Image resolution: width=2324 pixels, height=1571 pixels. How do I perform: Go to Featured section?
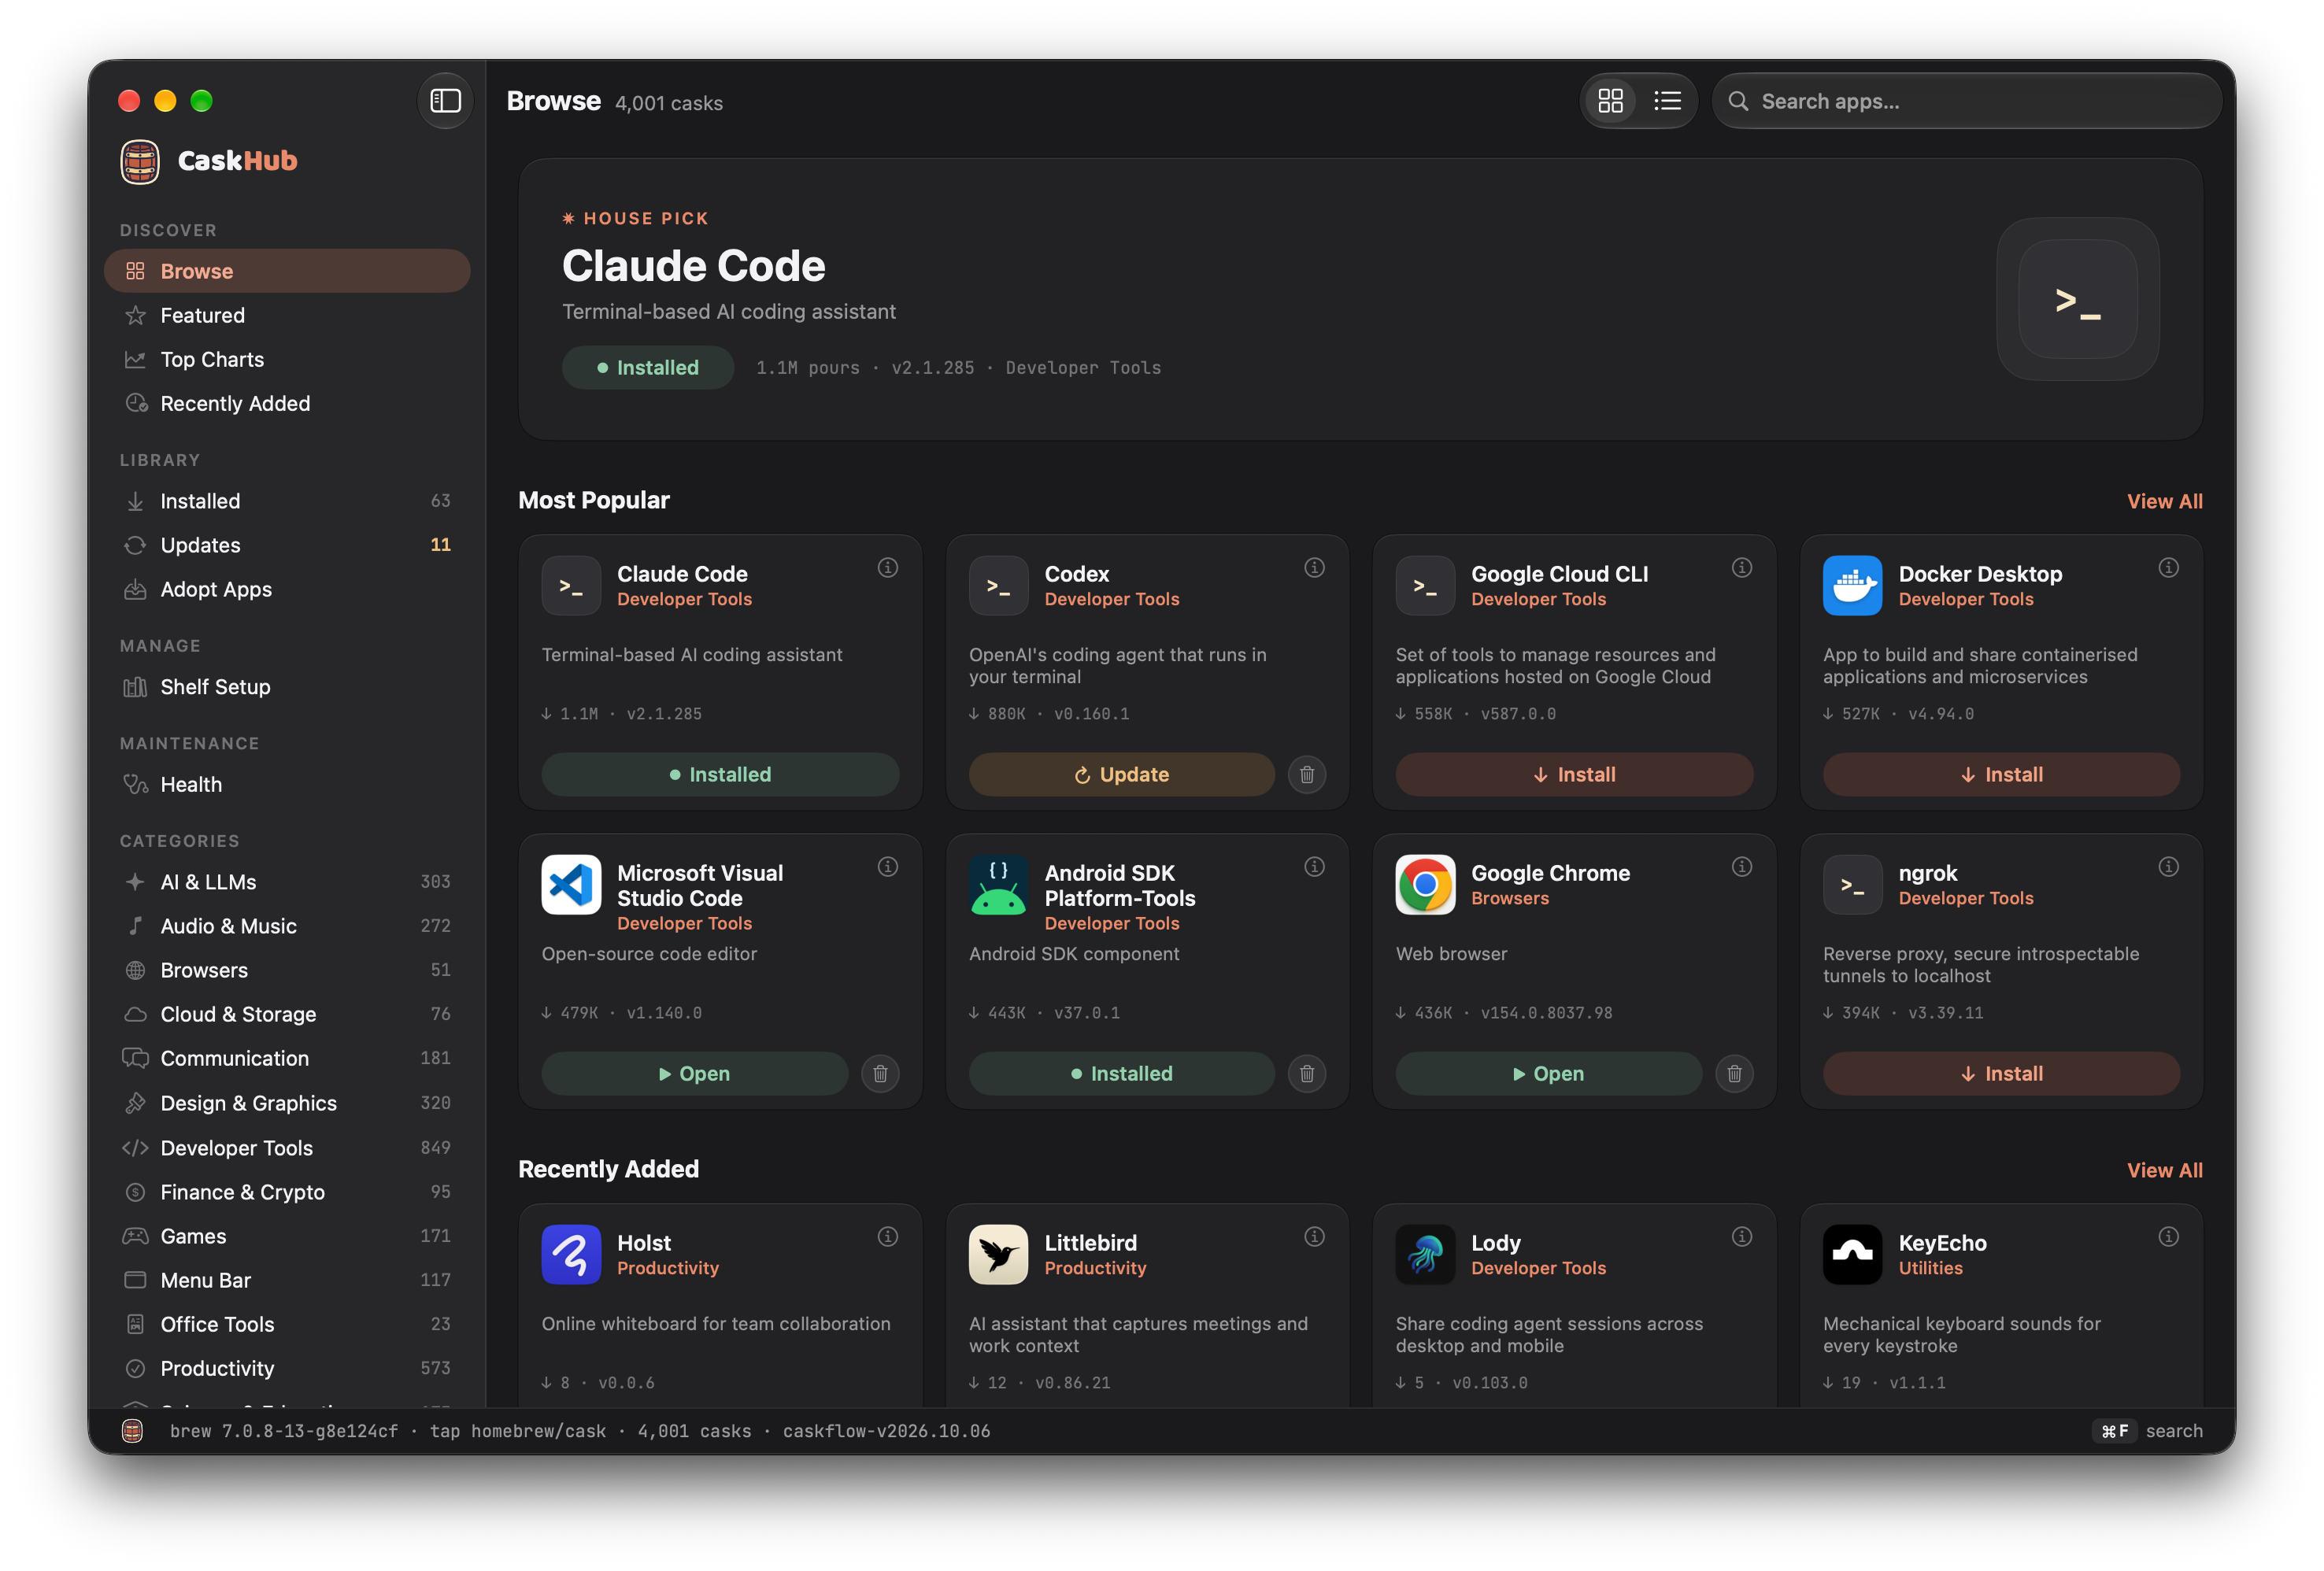tap(287, 315)
